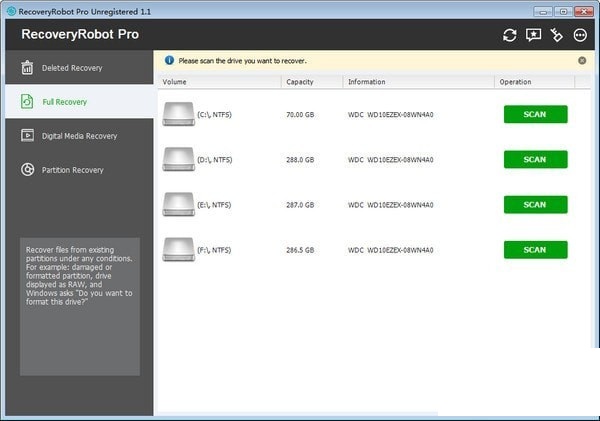
Task: Select the C: drive icon
Action: [x=178, y=115]
